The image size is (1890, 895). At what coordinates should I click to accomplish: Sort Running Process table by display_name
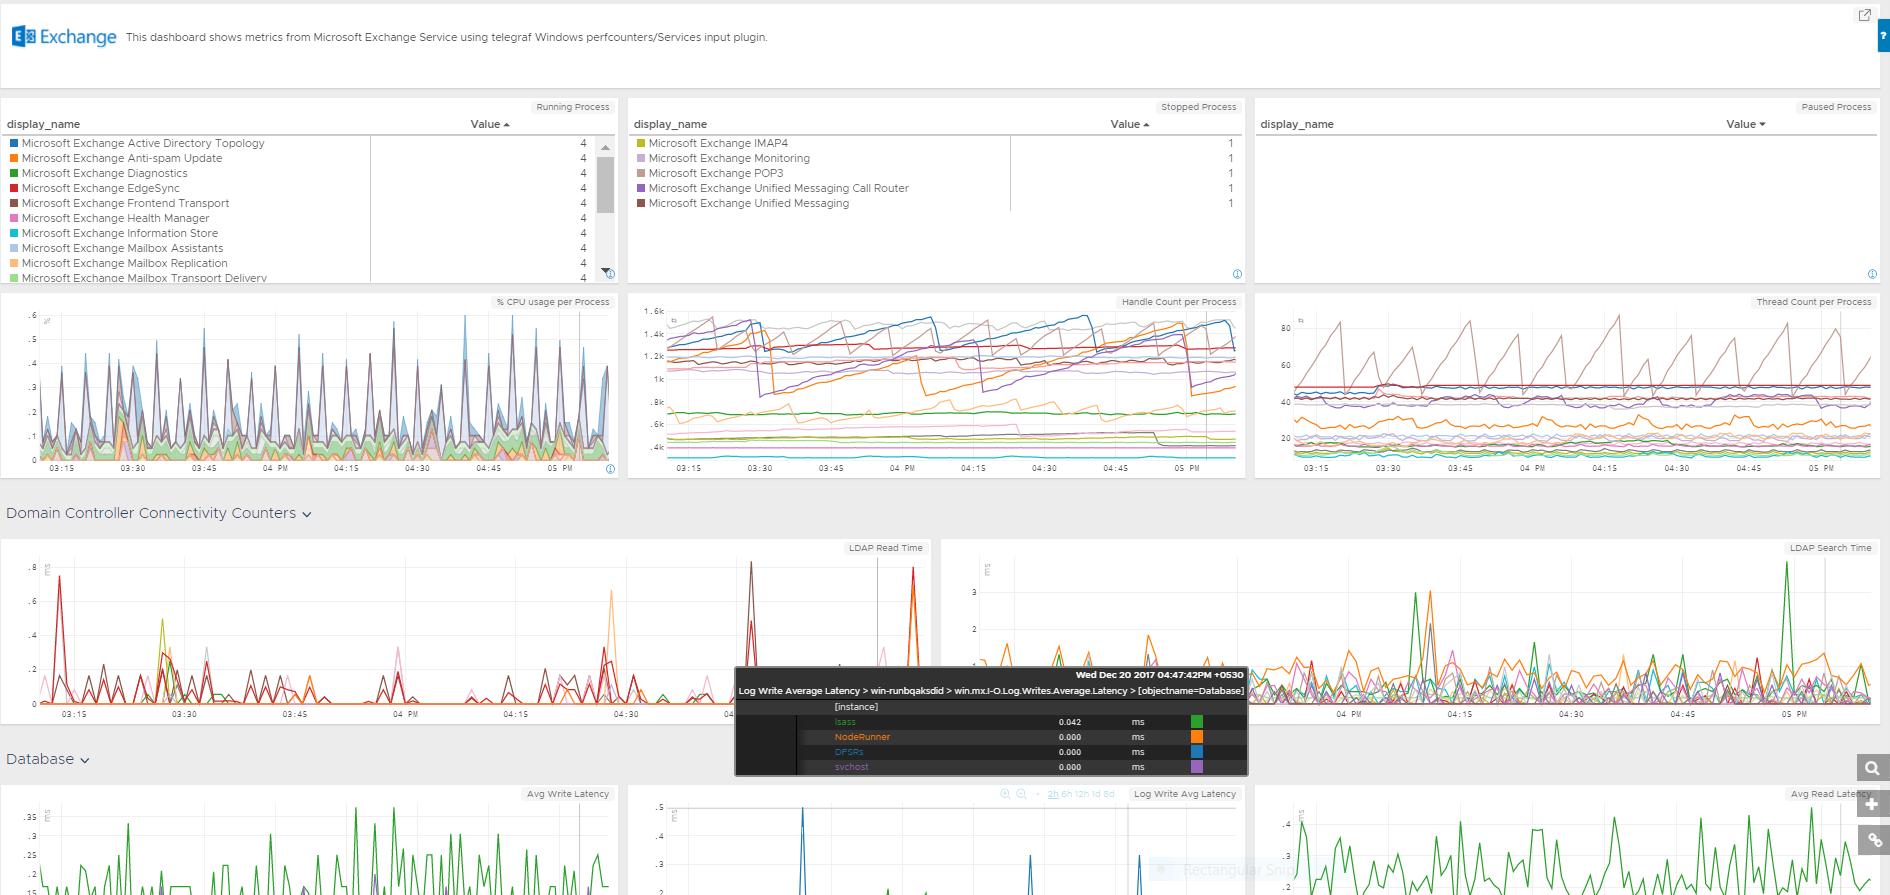click(x=43, y=124)
